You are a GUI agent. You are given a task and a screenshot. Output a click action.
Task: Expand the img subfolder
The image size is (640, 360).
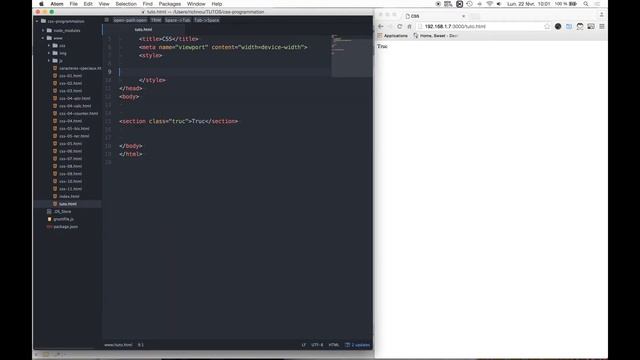pyautogui.click(x=49, y=53)
